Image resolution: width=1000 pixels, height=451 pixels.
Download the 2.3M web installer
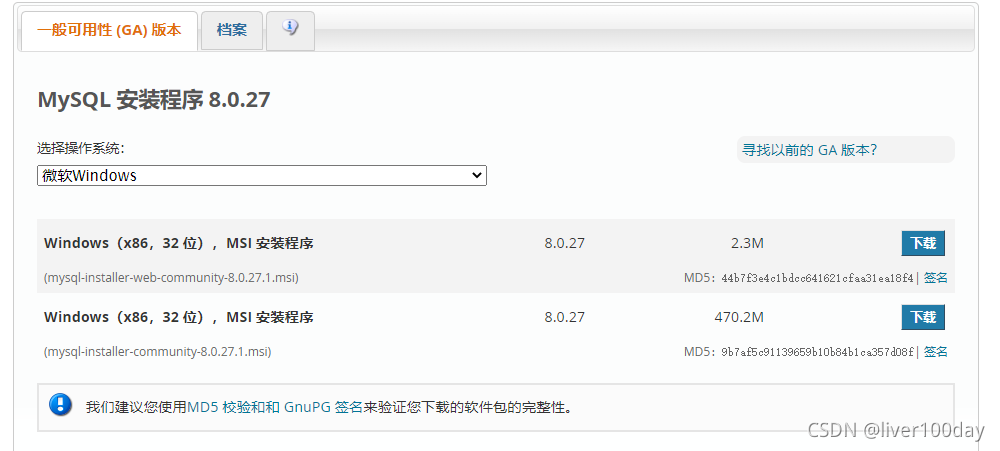pos(922,243)
